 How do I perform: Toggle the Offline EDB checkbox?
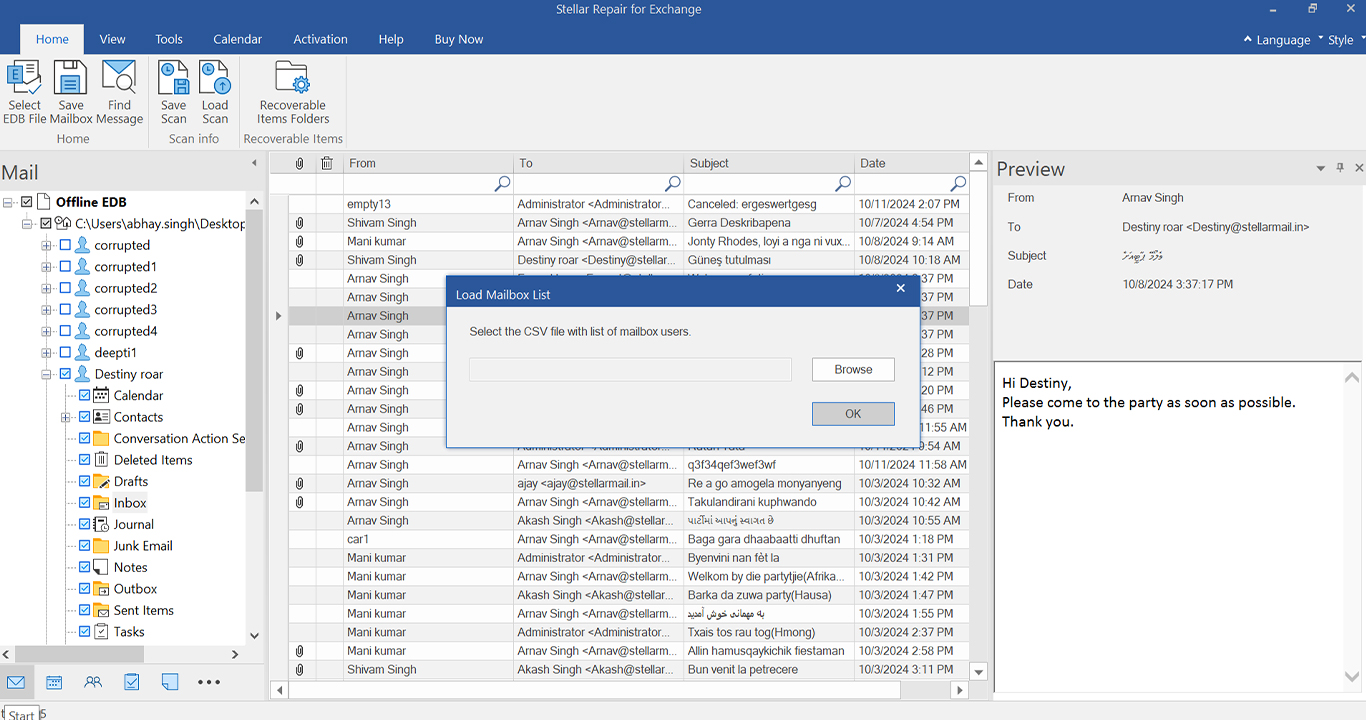click(27, 202)
